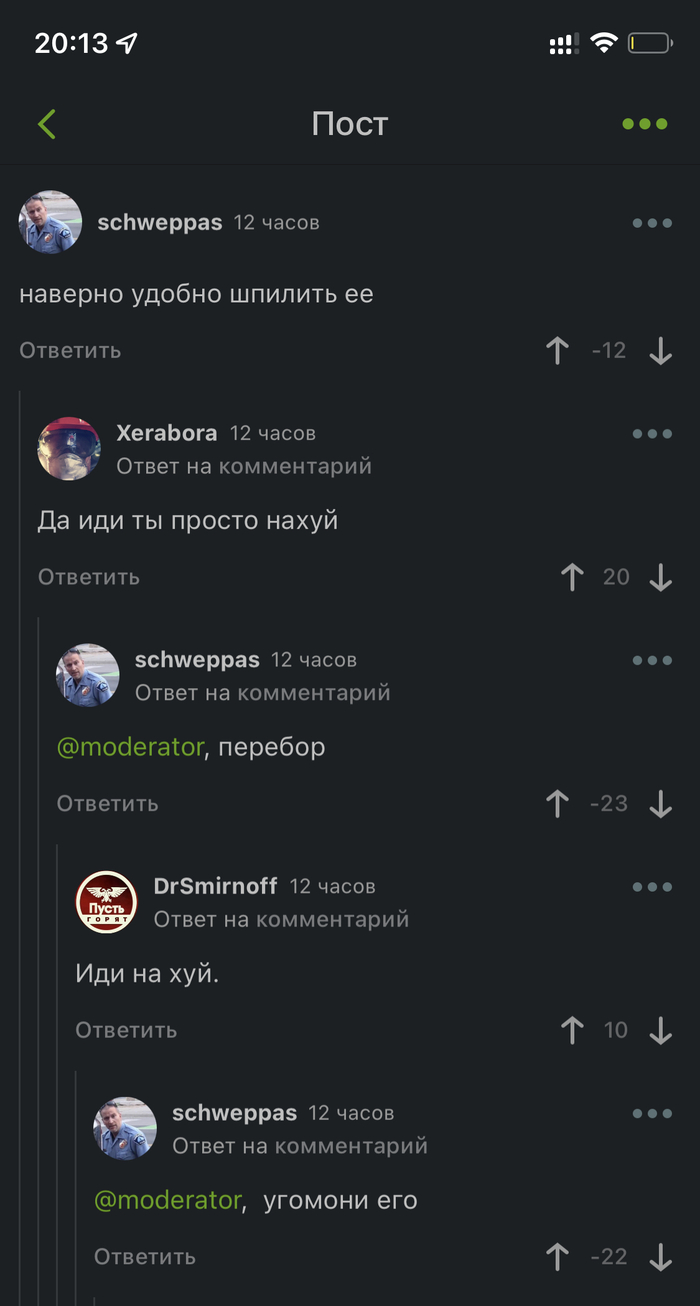Open the green three-dot post menu

click(x=645, y=124)
